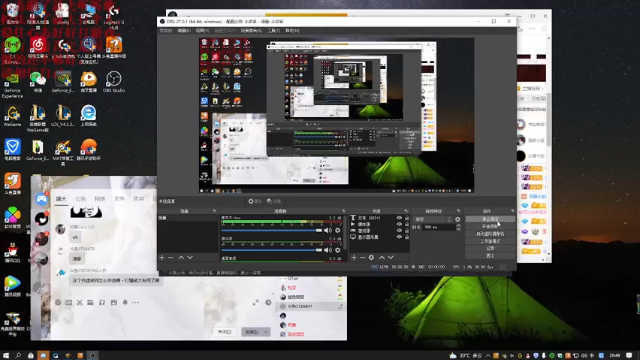Click Close button in QQ chat window
Screen dimensions: 640x360
coord(224,332)
